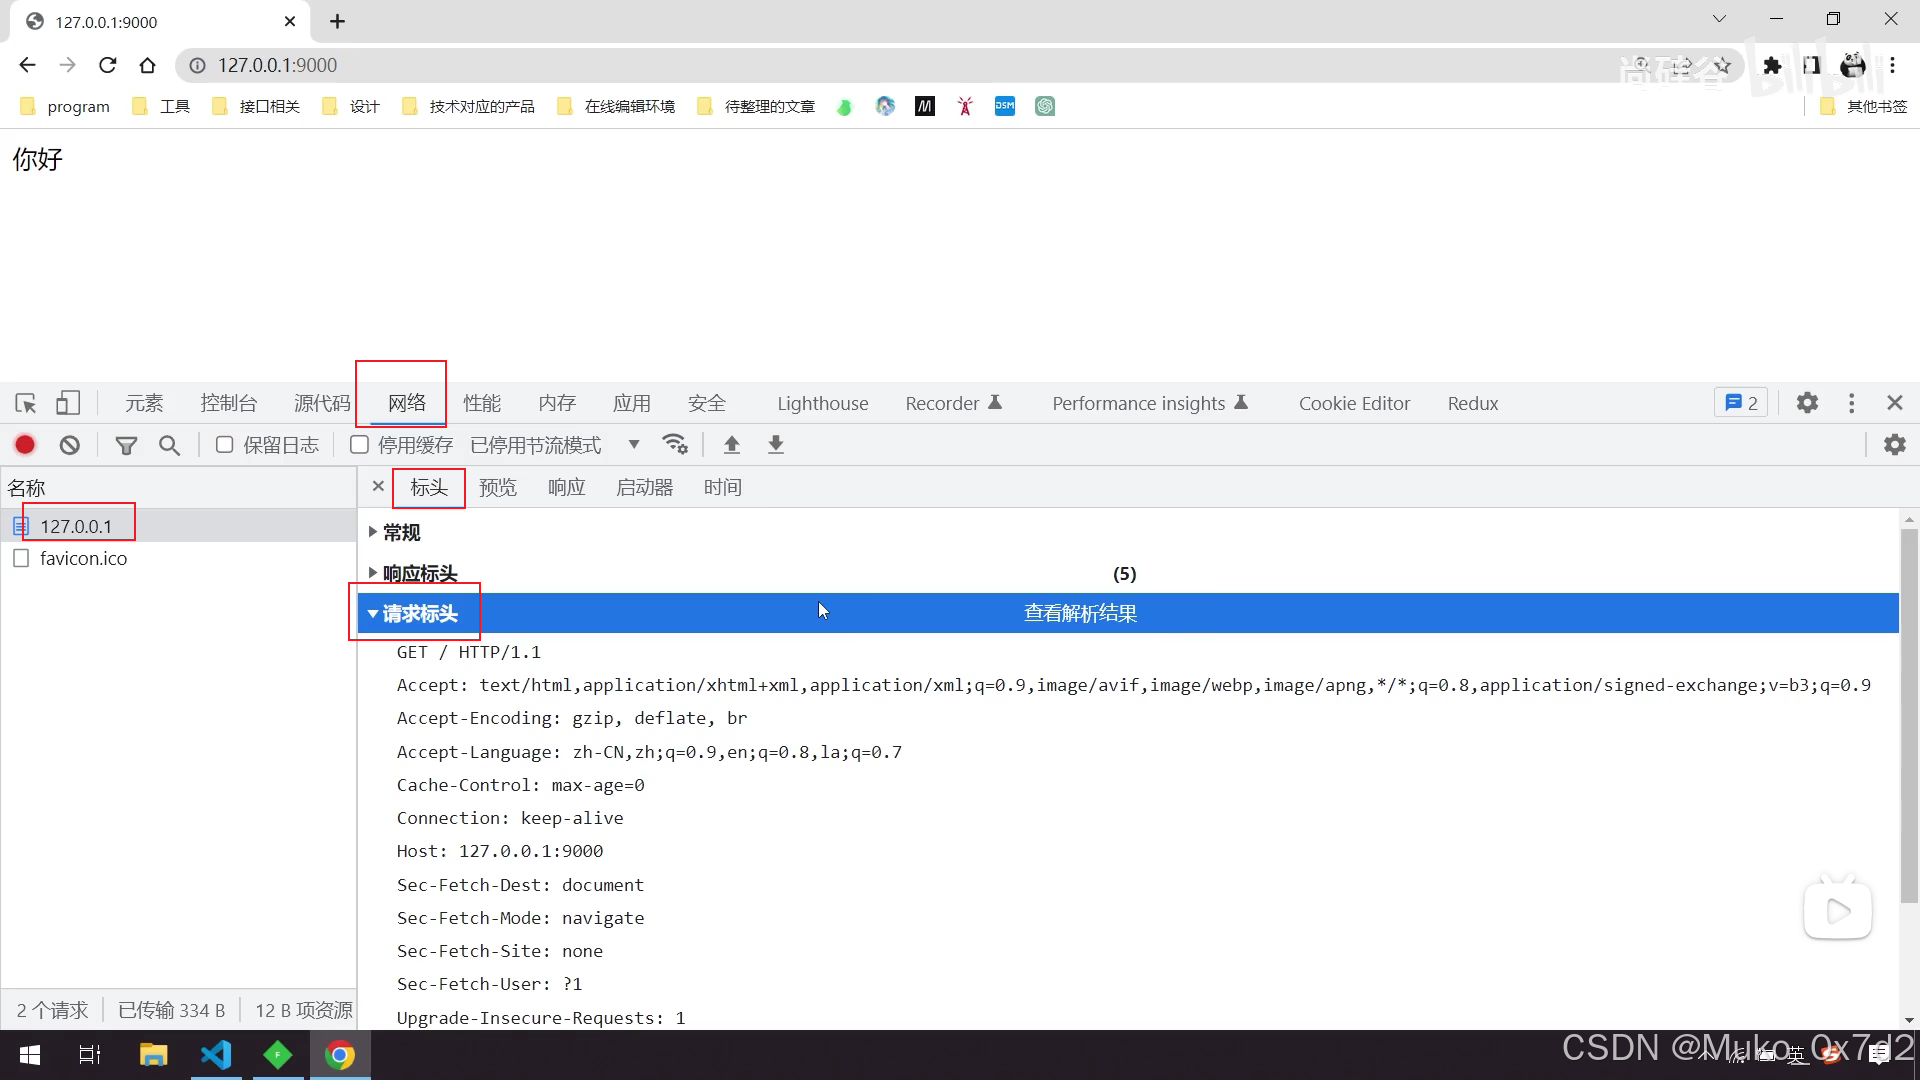Enable the 已停用节流模式 throttling mode toggle
Viewport: 1920px width, 1080px height.
coord(554,444)
